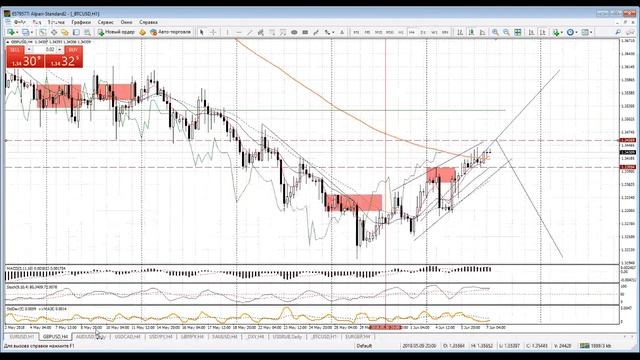Open the Вставка menu
The height and width of the screenshot is (360, 640).
pyautogui.click(x=56, y=22)
